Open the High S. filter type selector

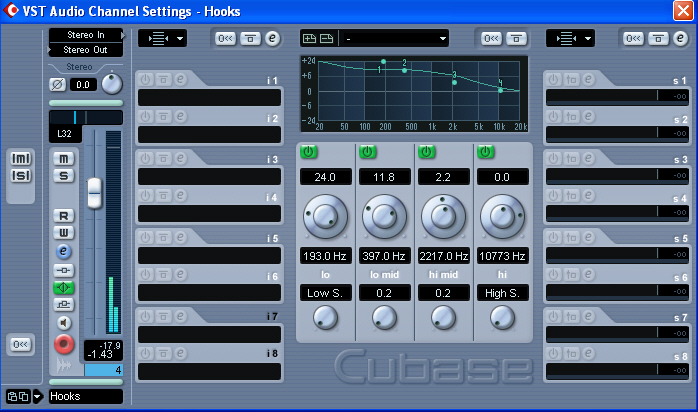point(503,293)
